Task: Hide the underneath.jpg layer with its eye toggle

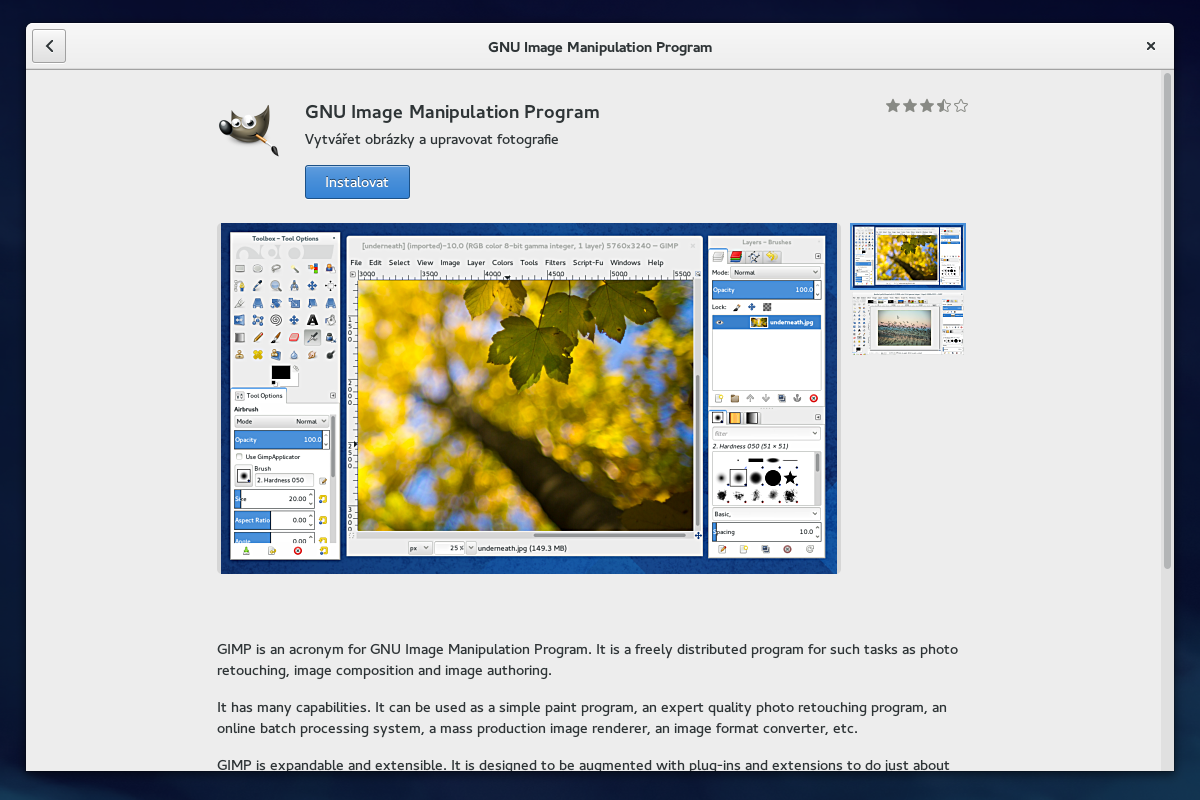Action: (720, 323)
